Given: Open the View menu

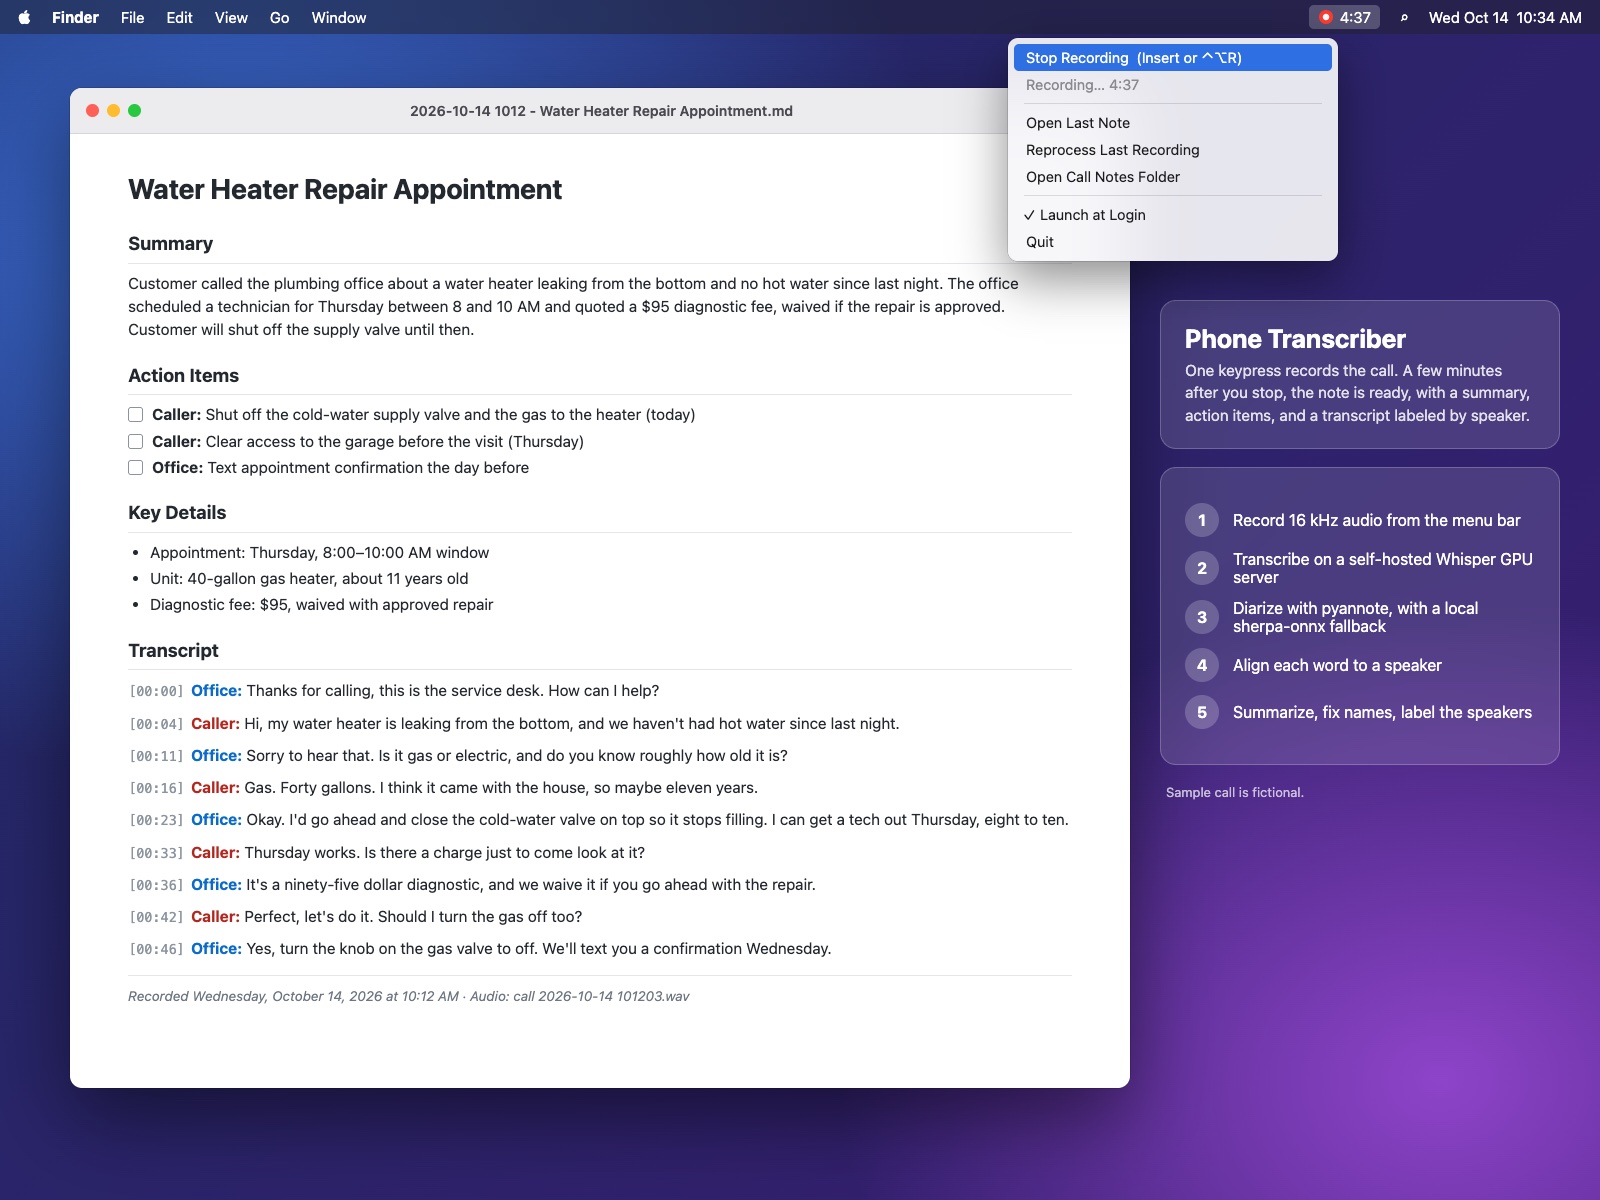Looking at the screenshot, I should pos(231,18).
